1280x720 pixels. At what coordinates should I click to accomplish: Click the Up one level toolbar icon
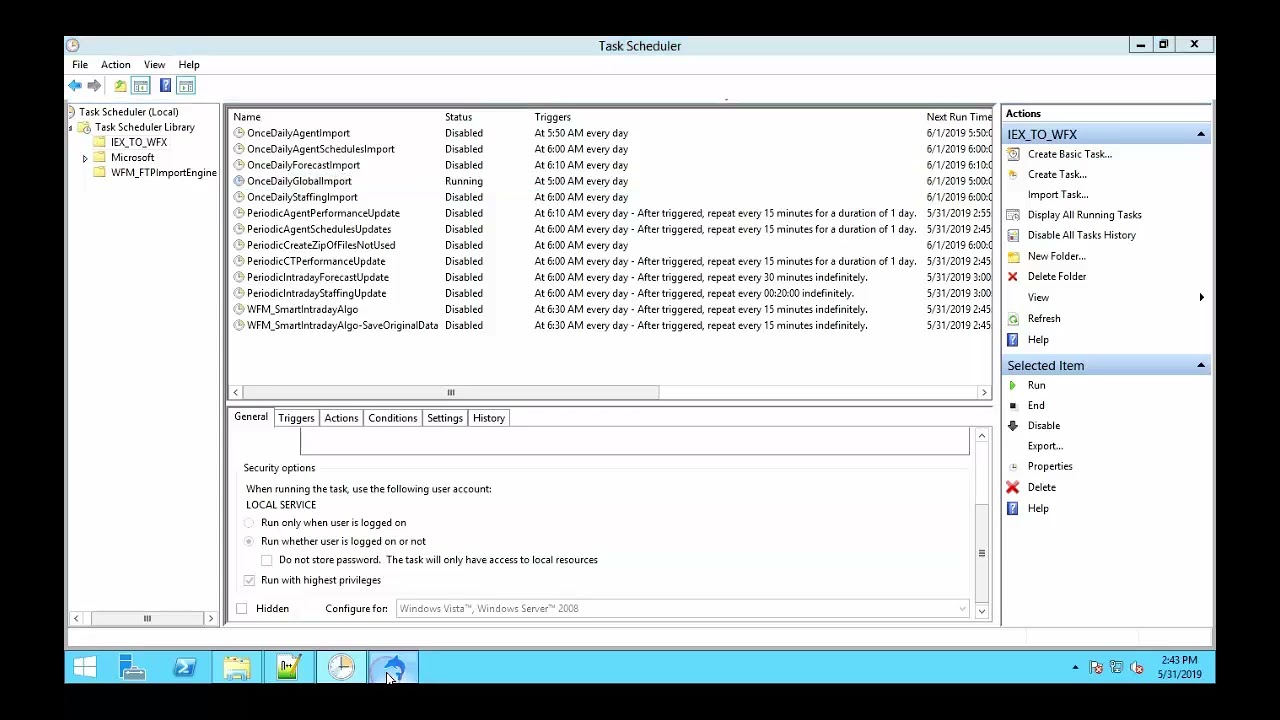point(120,86)
